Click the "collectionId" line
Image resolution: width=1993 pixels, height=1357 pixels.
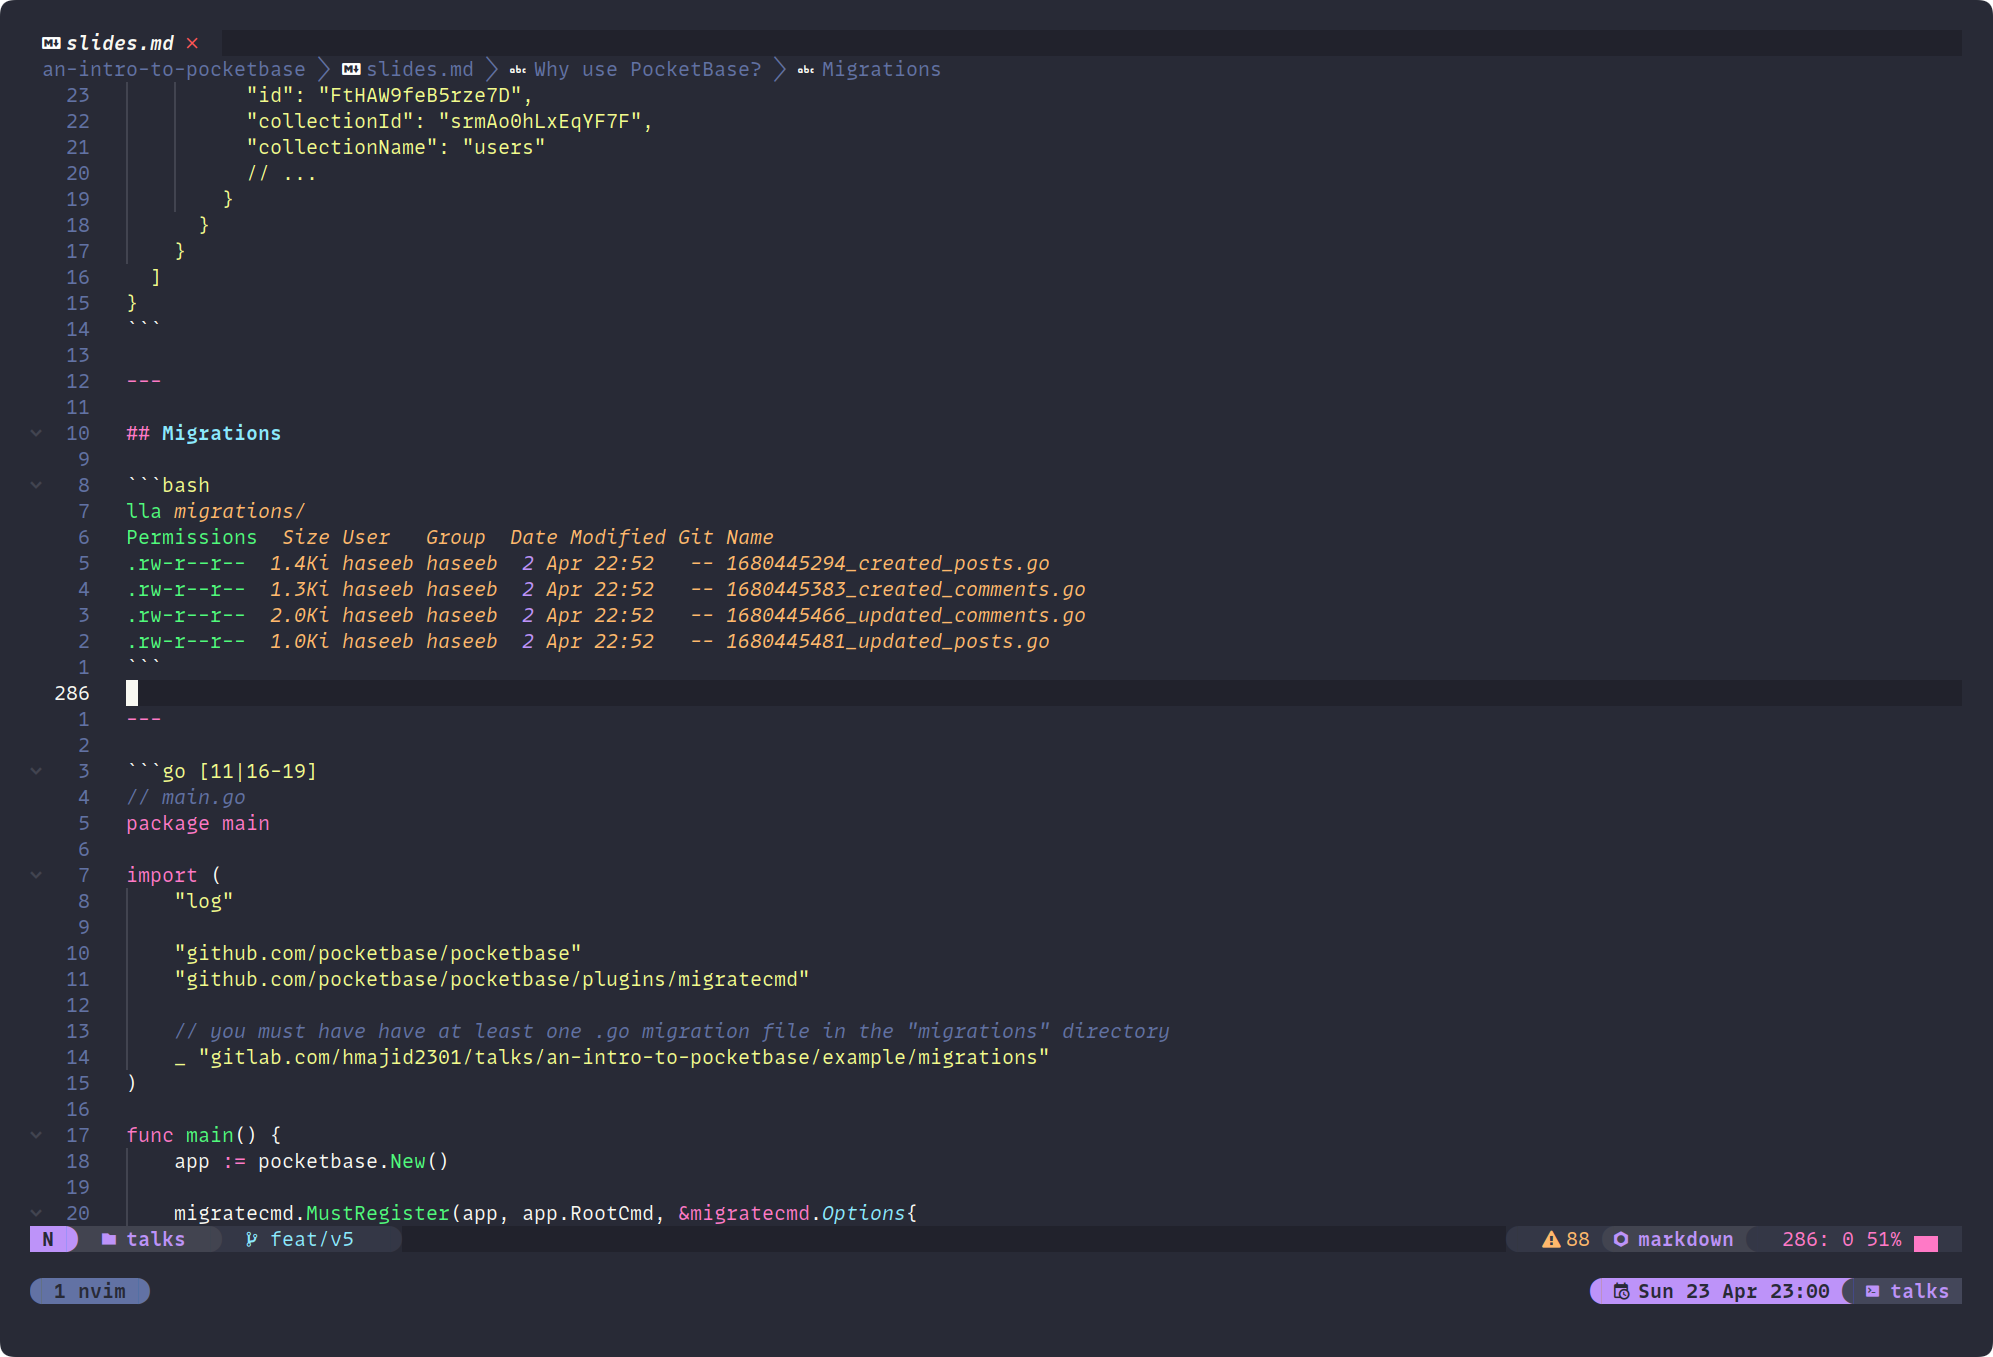(450, 121)
